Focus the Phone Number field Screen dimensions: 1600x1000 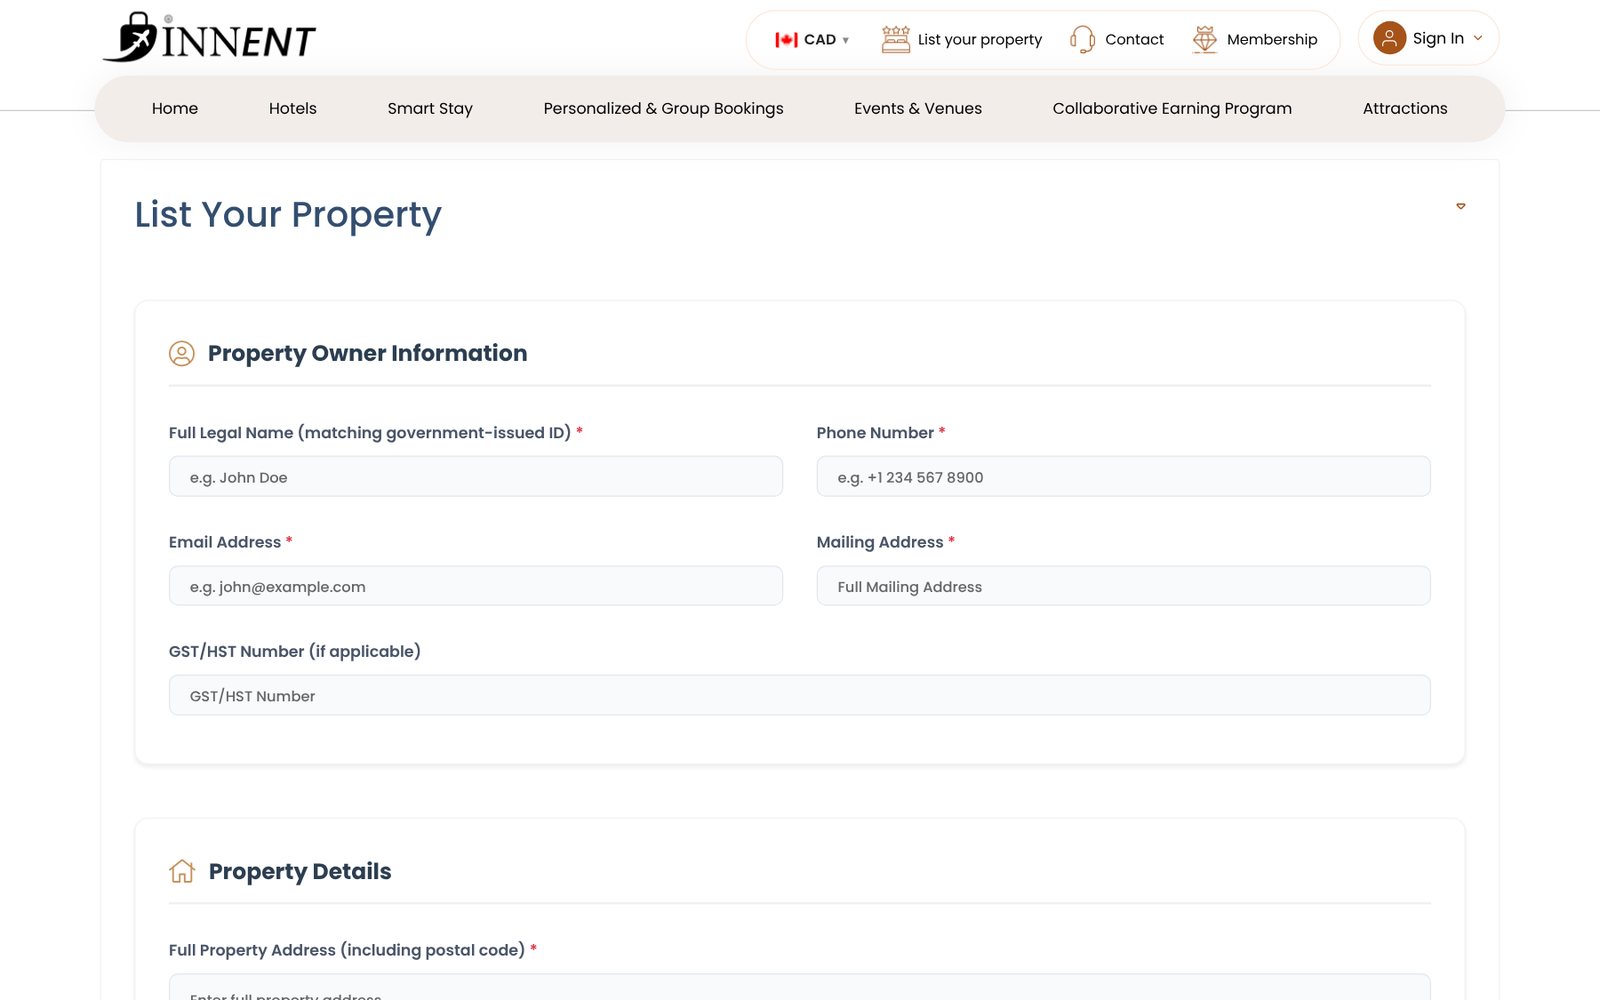(1123, 477)
